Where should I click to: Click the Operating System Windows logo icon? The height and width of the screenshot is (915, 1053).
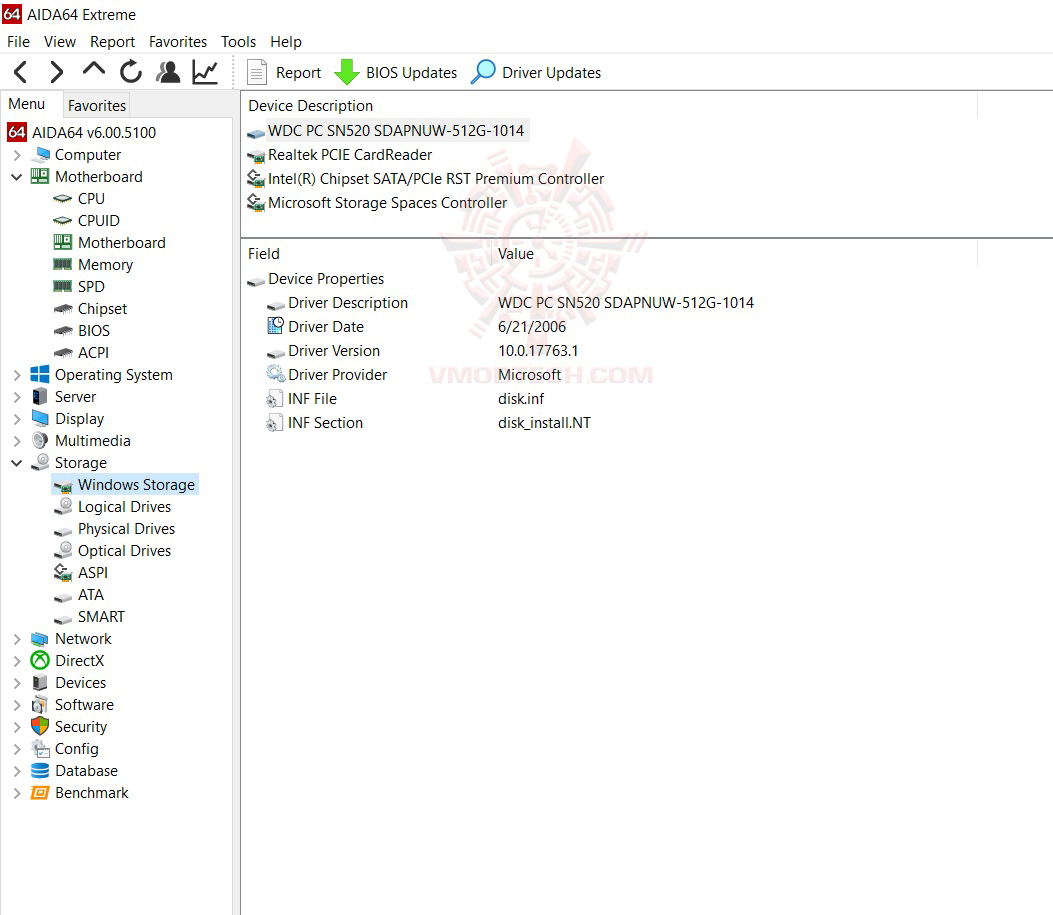(40, 375)
